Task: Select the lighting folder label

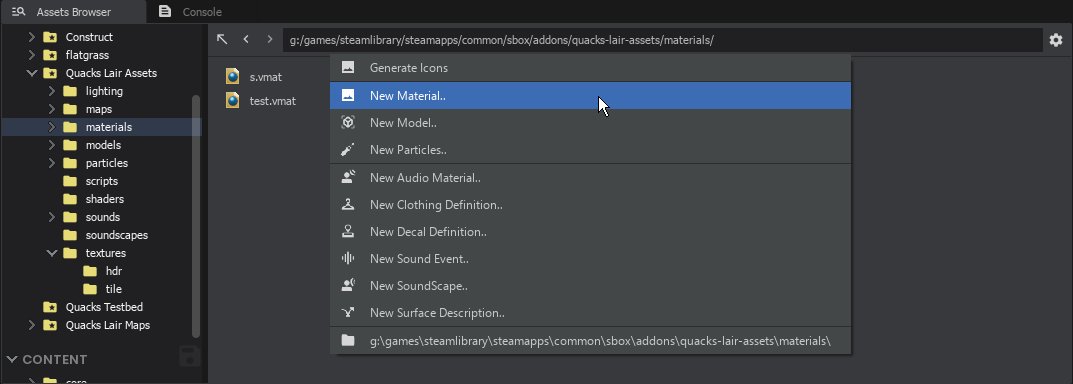Action: click(104, 91)
